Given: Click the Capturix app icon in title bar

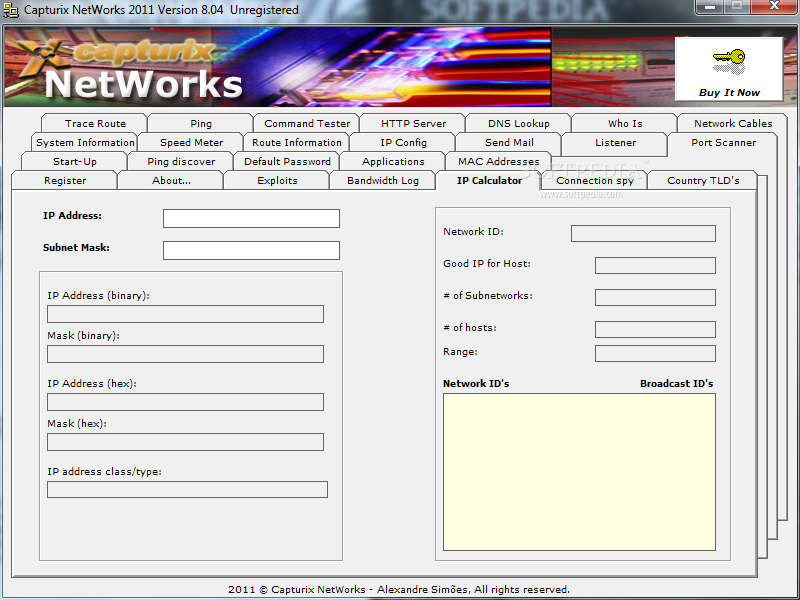Looking at the screenshot, I should click(11, 10).
